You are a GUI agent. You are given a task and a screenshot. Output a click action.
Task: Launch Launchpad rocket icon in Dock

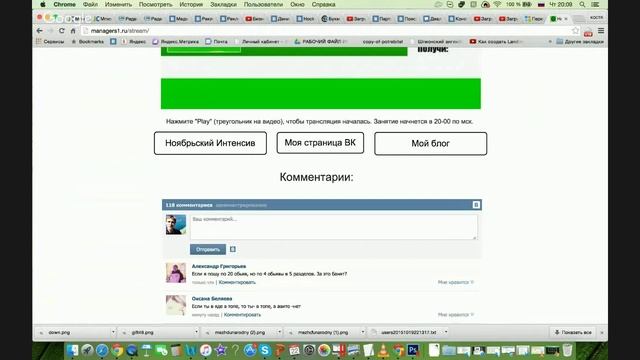pyautogui.click(x=87, y=350)
